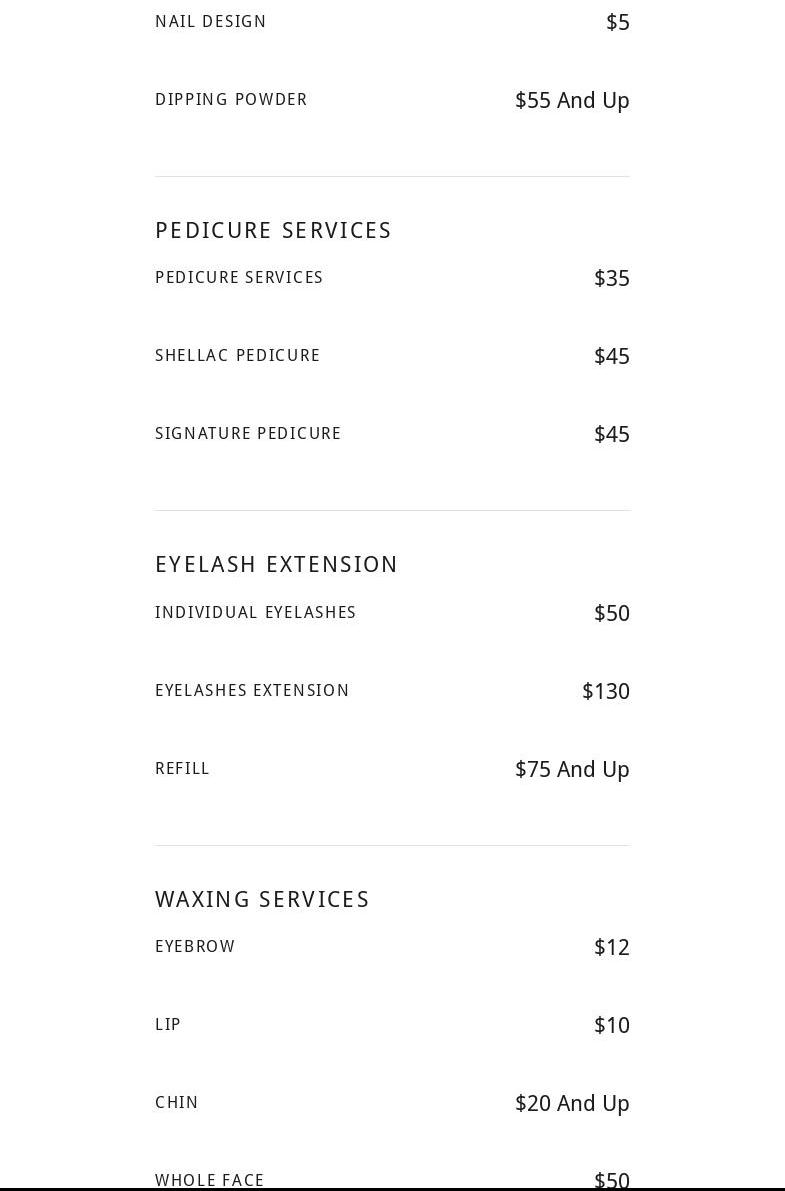This screenshot has width=785, height=1191.
Task: Click the $55 And Up price
Action: (x=572, y=101)
